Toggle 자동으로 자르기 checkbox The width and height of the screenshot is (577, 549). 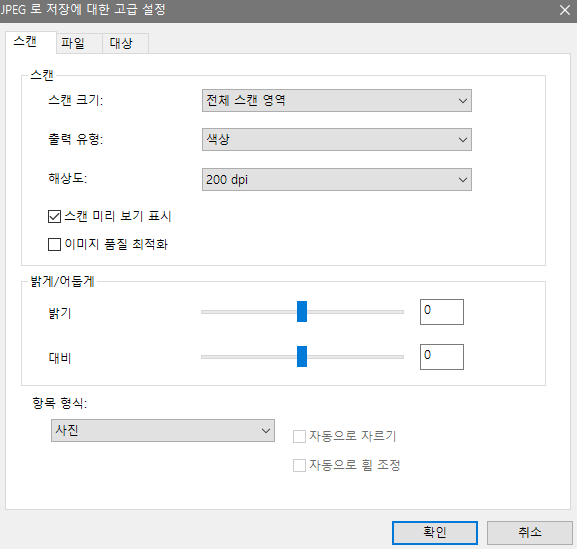pyautogui.click(x=299, y=437)
